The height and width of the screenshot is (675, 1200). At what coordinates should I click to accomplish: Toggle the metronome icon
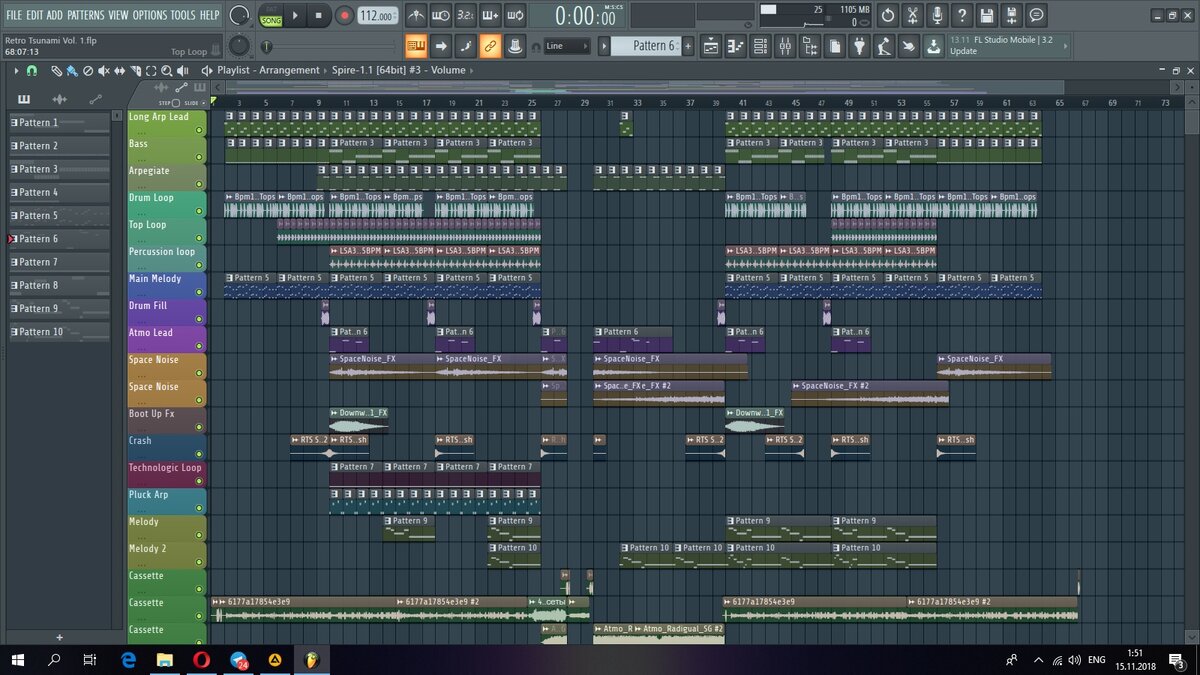pyautogui.click(x=416, y=15)
